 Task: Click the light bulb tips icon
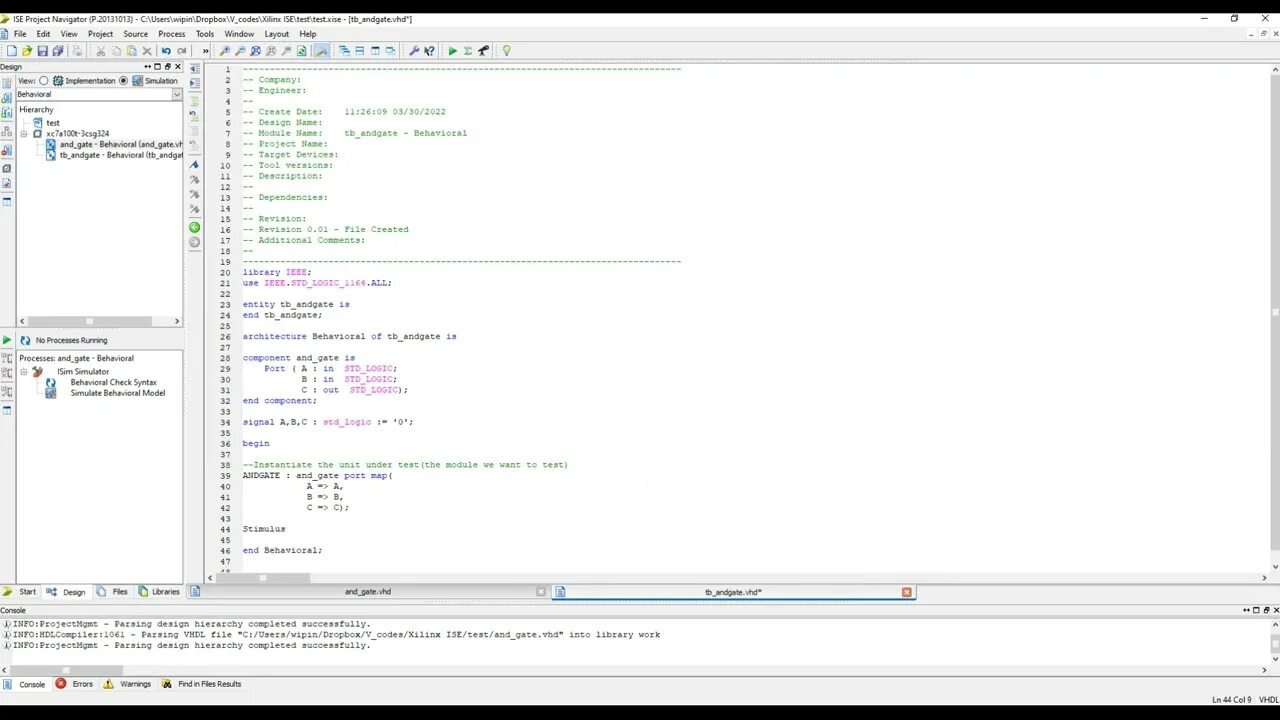506,50
